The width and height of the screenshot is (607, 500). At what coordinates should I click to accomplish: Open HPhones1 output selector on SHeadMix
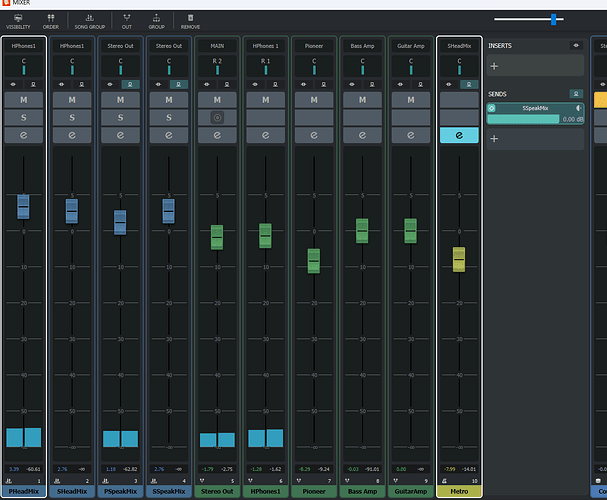point(72,46)
